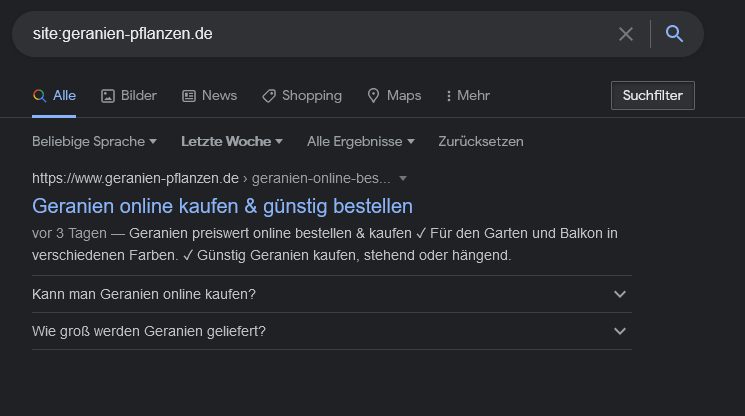Click the Maps location pin icon
745x416 pixels.
pyautogui.click(x=374, y=96)
